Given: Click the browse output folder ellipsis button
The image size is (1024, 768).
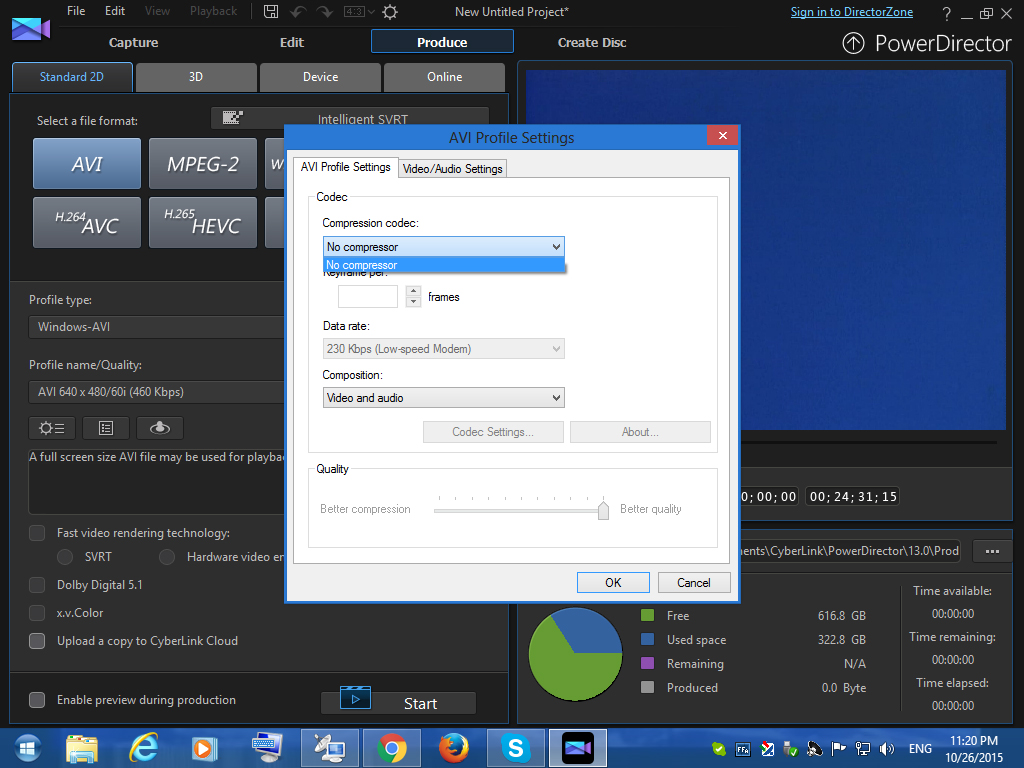Looking at the screenshot, I should (992, 551).
